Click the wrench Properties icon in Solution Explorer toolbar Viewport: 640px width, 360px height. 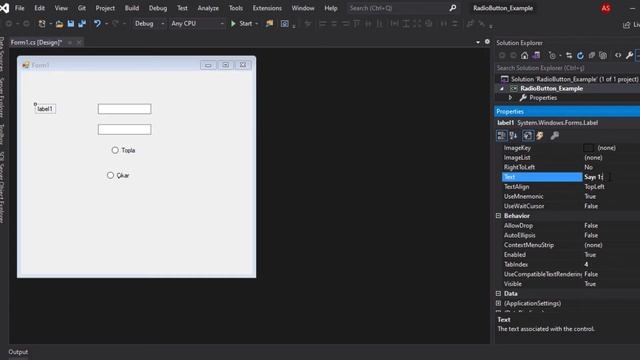click(x=629, y=56)
